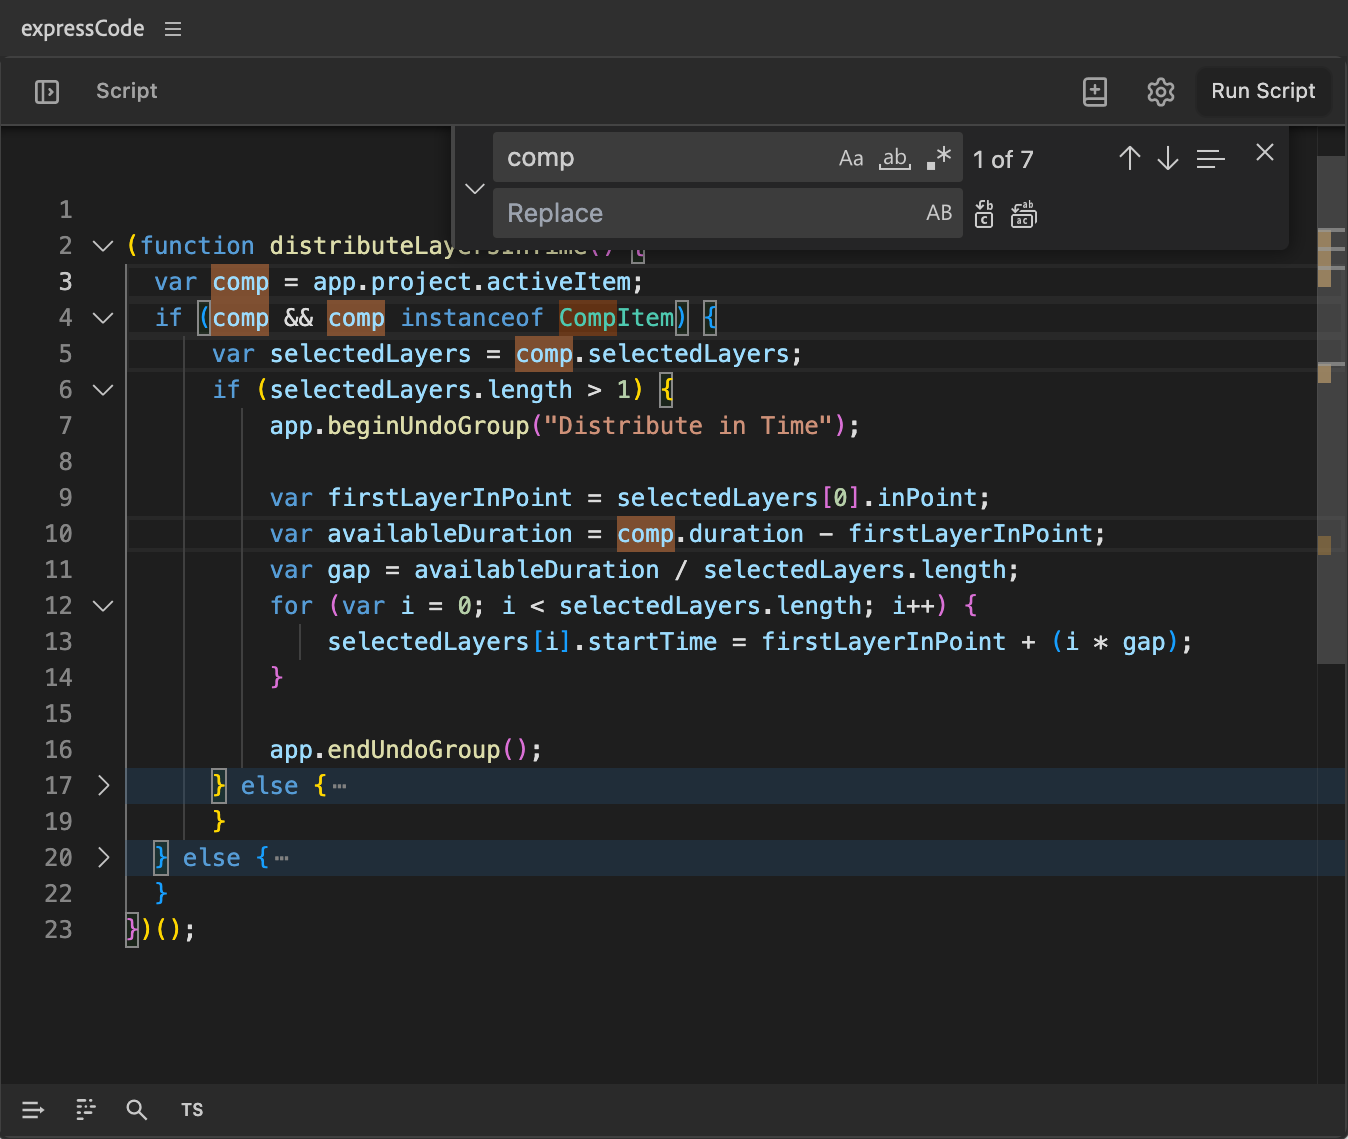1348x1139 pixels.
Task: Click the format code icon in bottom bar
Action: (85, 1109)
